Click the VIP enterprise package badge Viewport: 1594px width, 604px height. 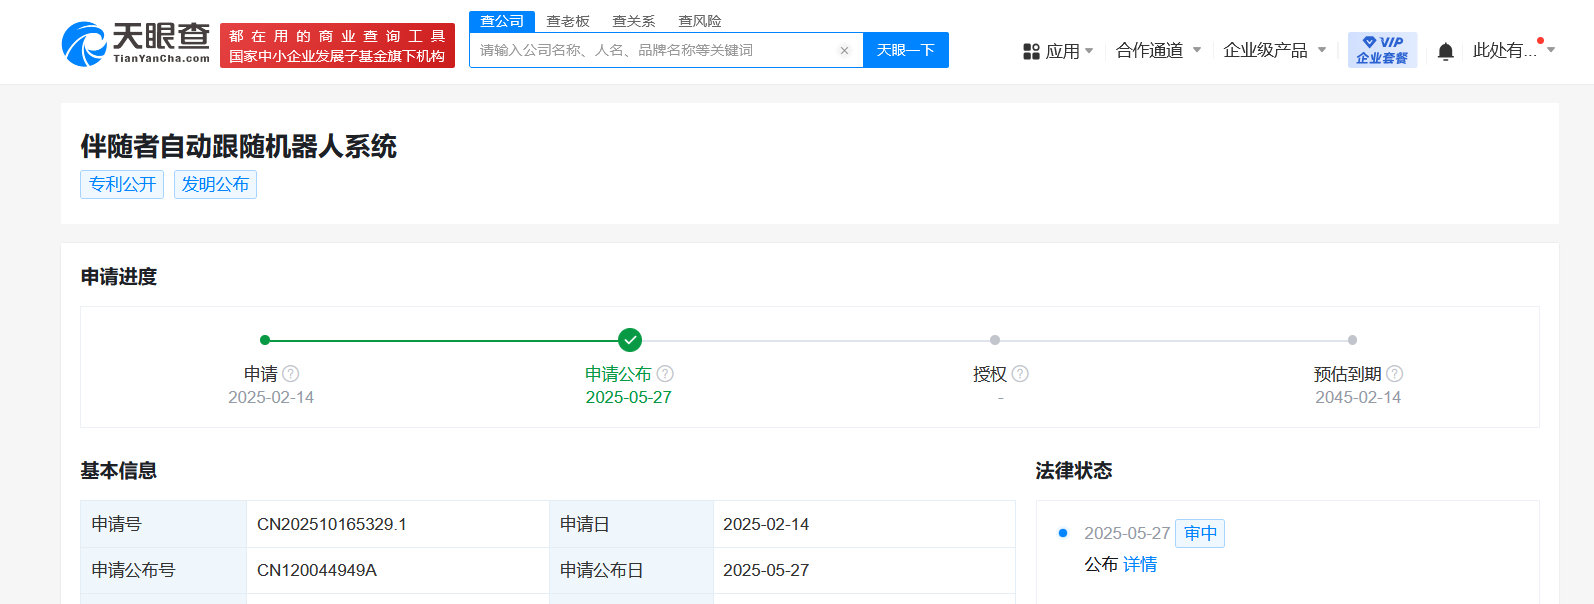tap(1382, 50)
